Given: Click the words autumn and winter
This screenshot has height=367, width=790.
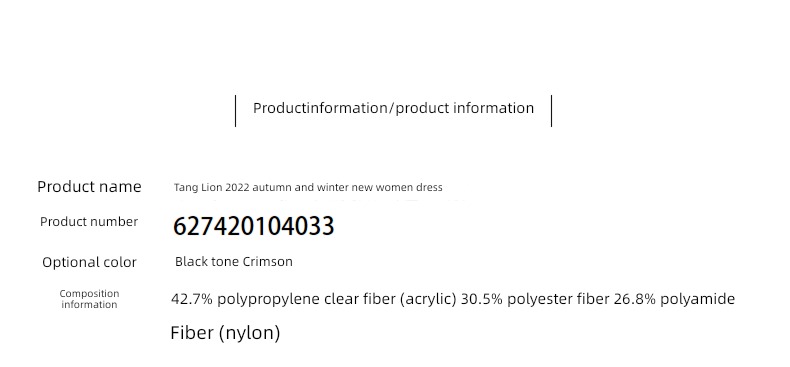Looking at the screenshot, I should (x=300, y=188).
